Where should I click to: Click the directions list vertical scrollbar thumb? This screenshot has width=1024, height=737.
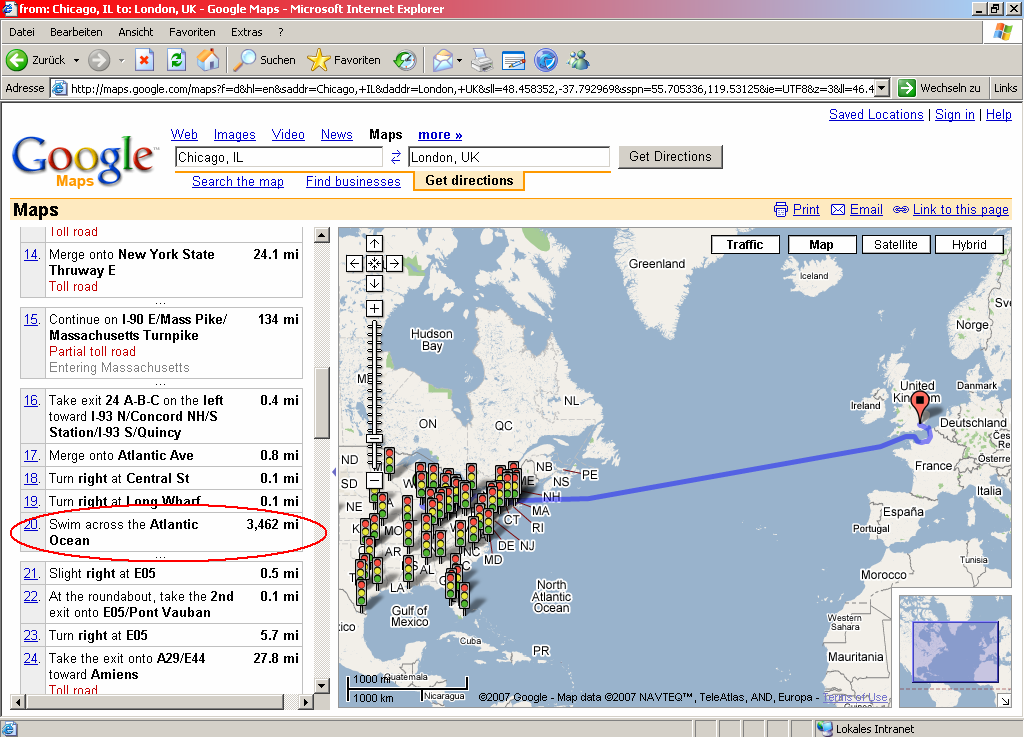click(322, 403)
